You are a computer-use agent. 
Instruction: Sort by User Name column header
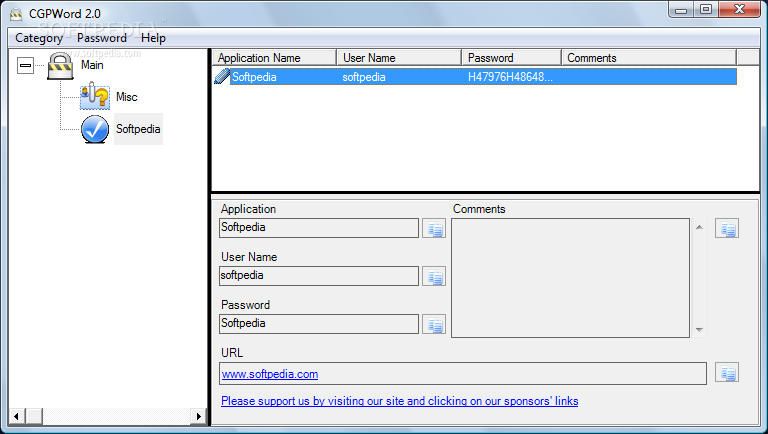(x=399, y=58)
